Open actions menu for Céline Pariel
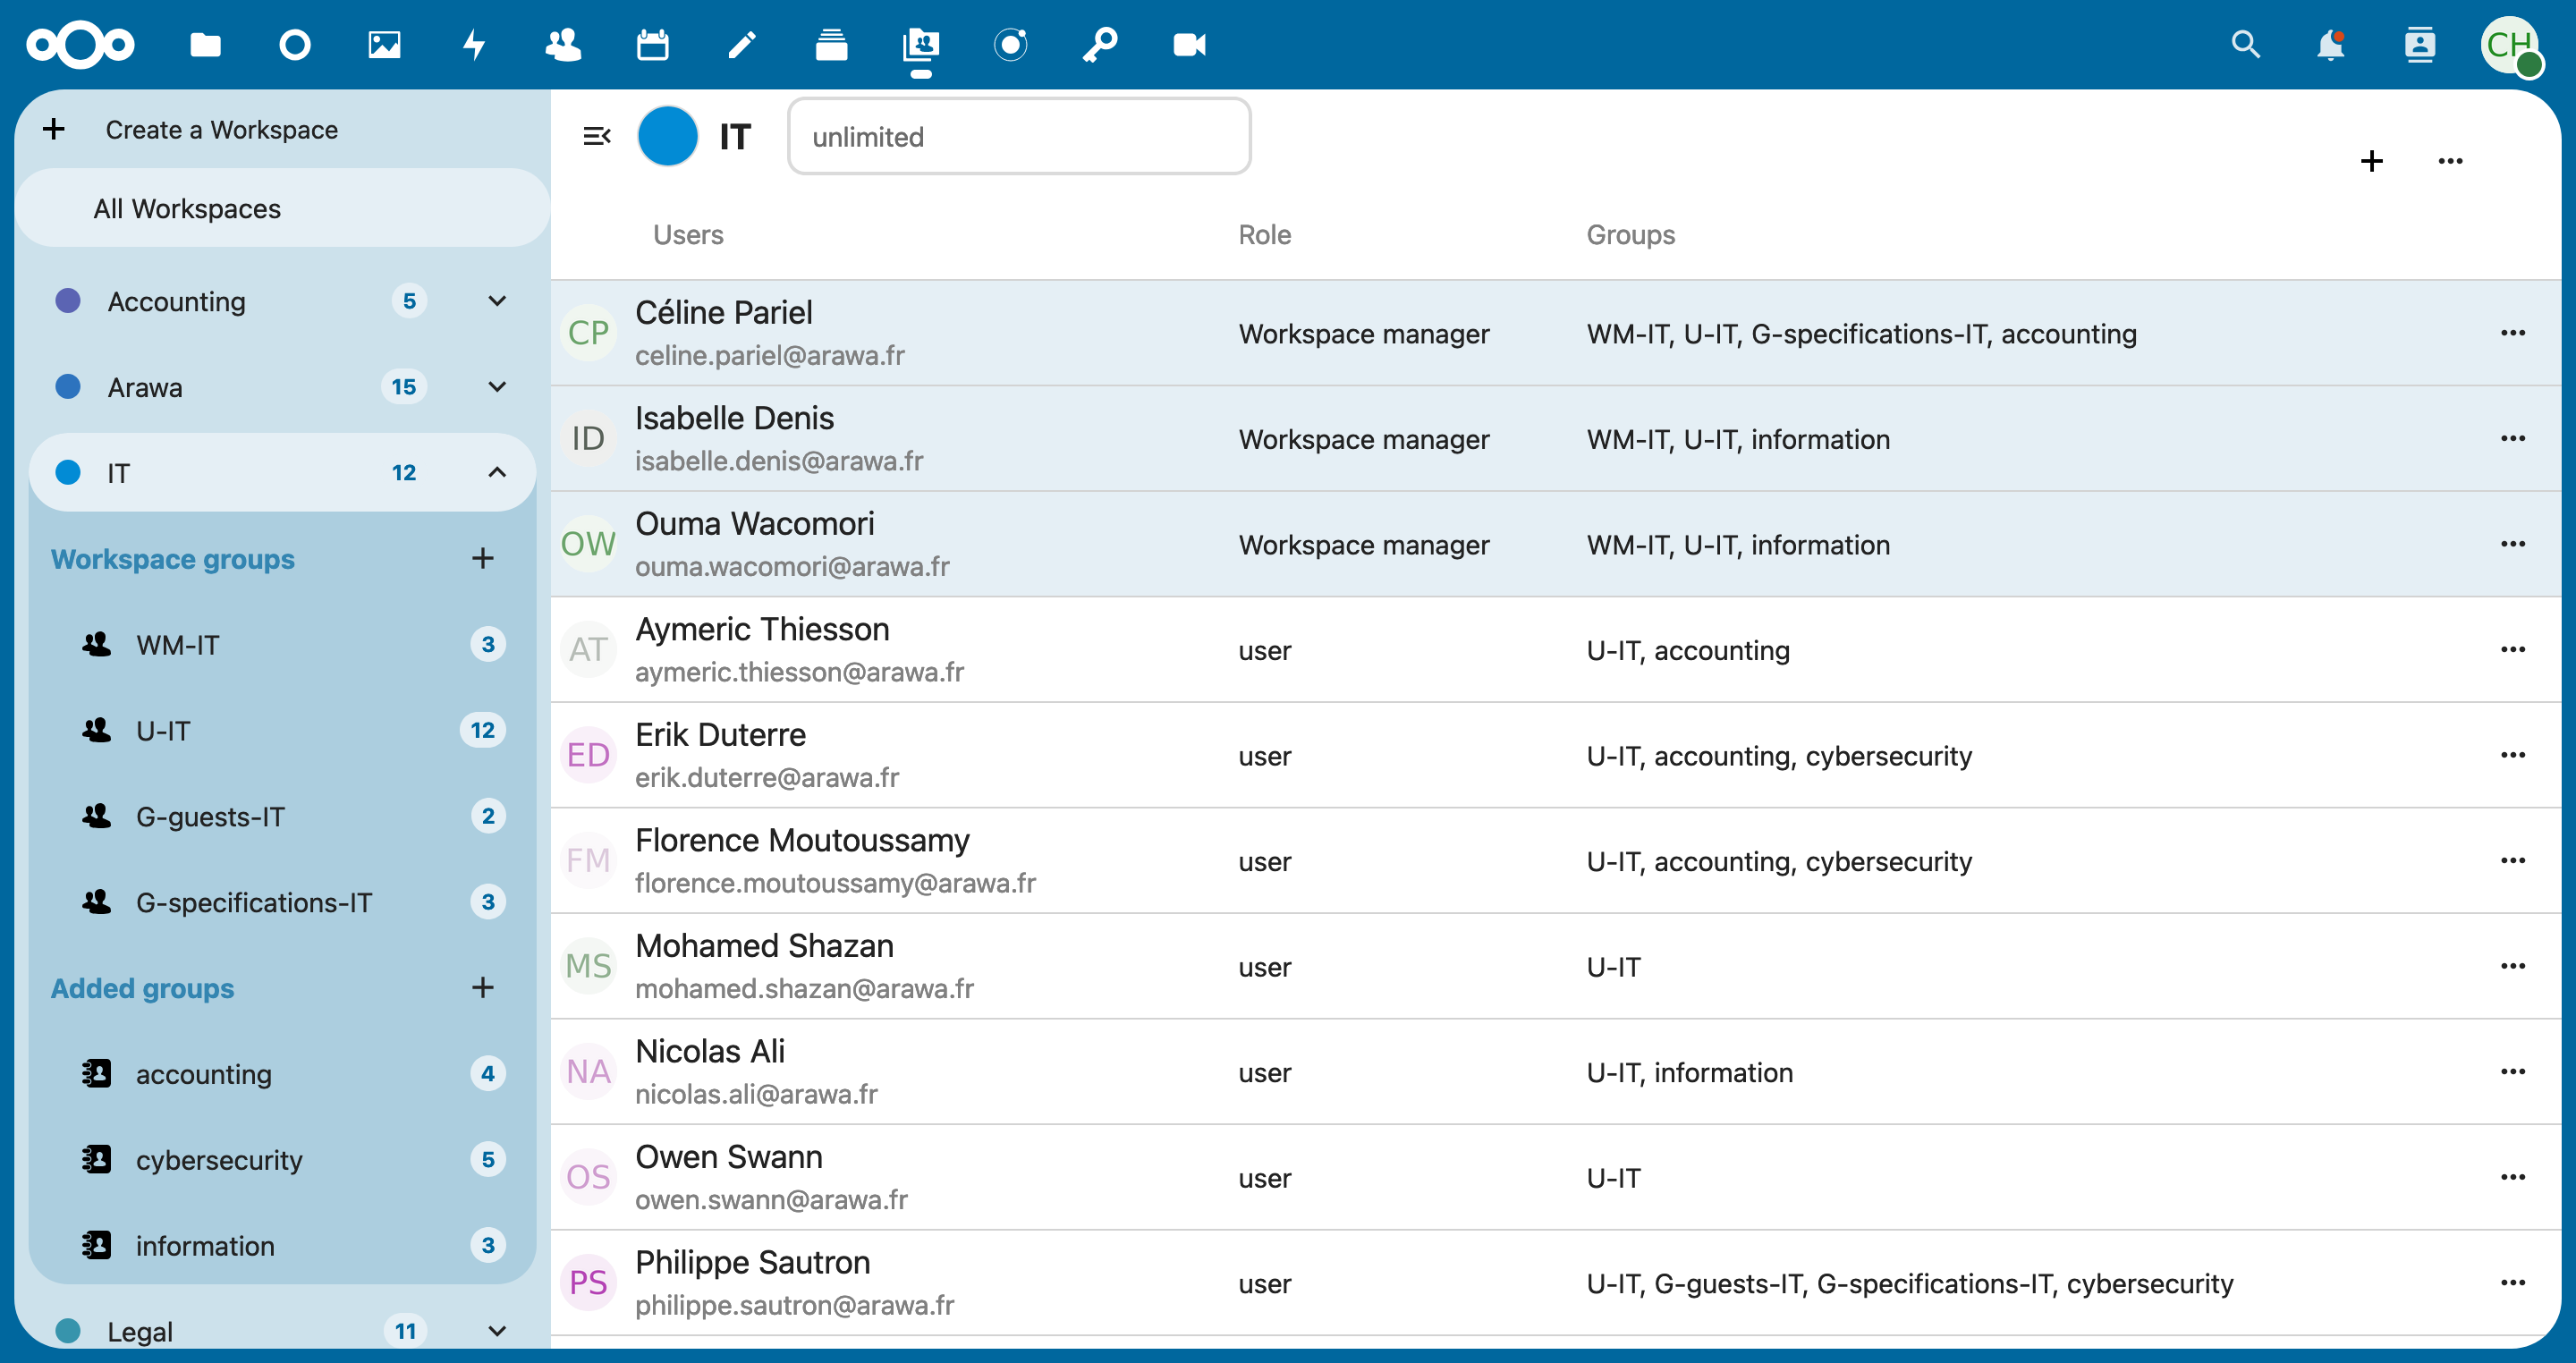Image resolution: width=2576 pixels, height=1363 pixels. (2512, 333)
